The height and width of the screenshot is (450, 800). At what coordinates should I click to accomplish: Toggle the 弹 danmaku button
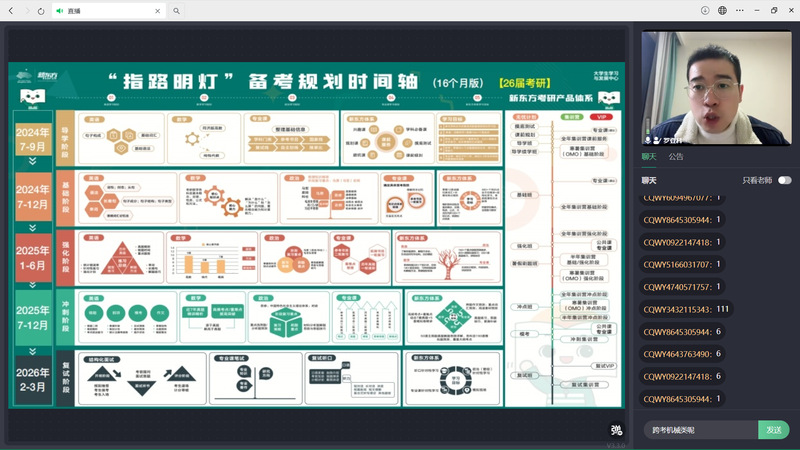pos(616,430)
